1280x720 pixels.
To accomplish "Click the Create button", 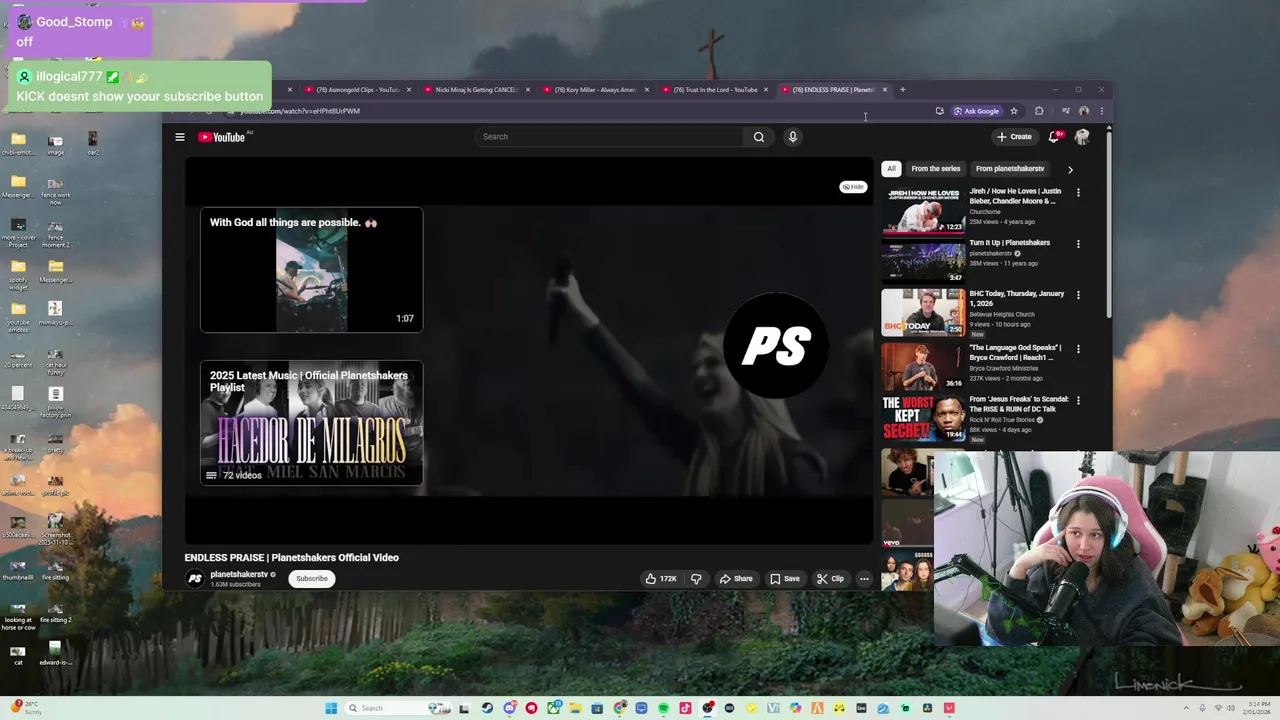I will click(1014, 137).
